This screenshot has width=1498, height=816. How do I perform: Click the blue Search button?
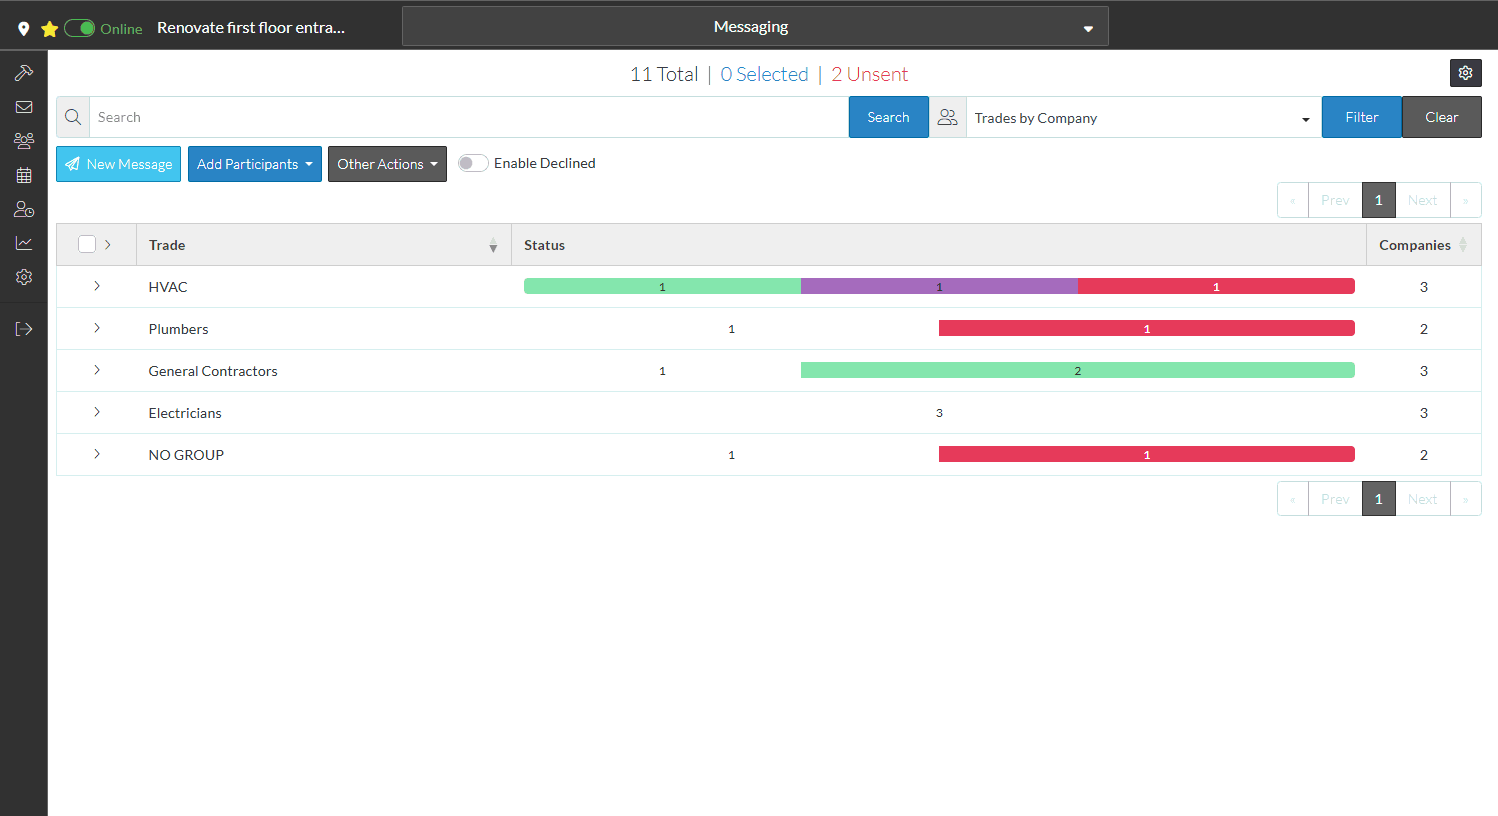pos(888,117)
